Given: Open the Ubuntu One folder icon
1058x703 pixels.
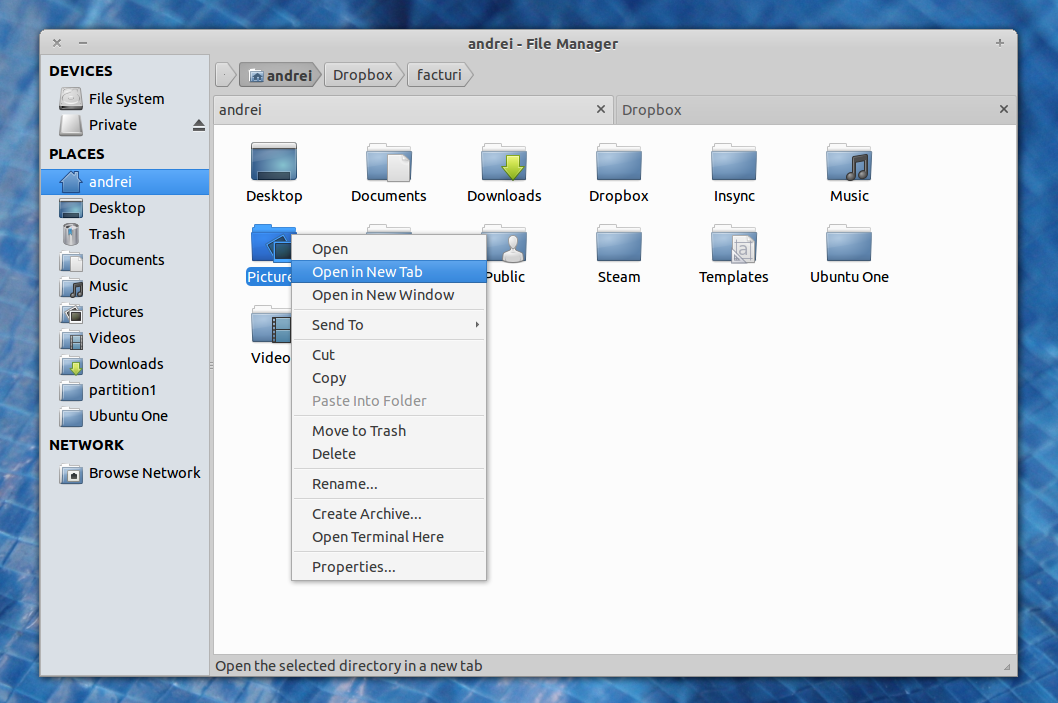Looking at the screenshot, I should (x=849, y=244).
